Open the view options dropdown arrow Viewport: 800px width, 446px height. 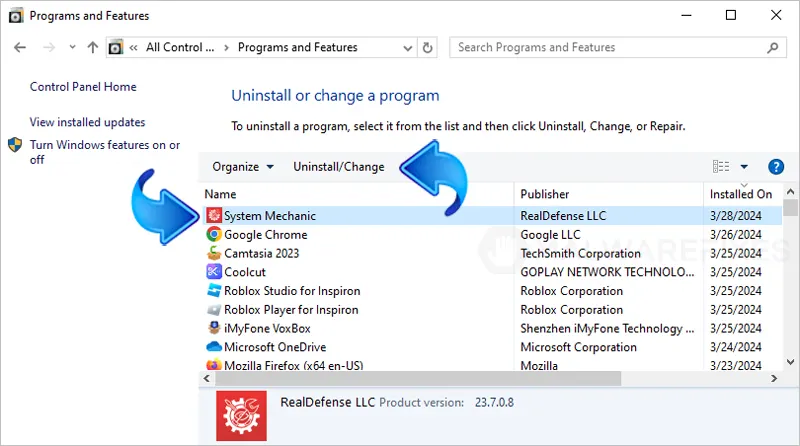744,167
